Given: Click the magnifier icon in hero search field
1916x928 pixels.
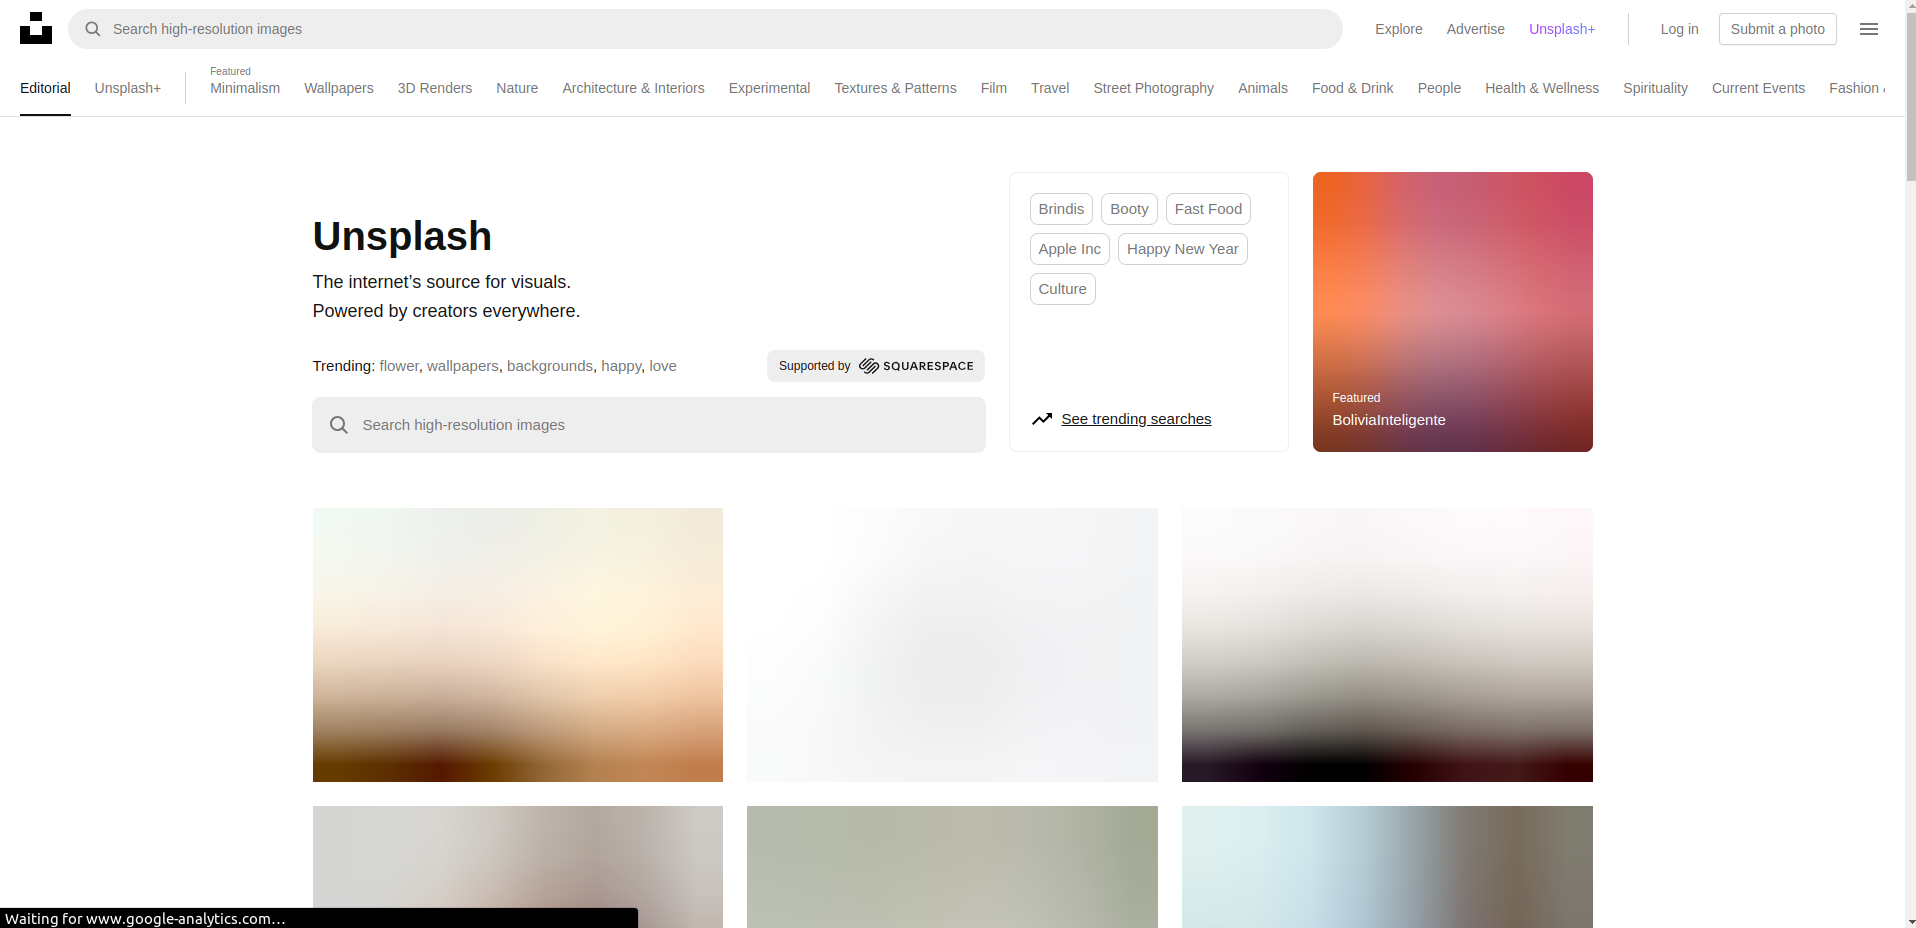Looking at the screenshot, I should point(339,424).
